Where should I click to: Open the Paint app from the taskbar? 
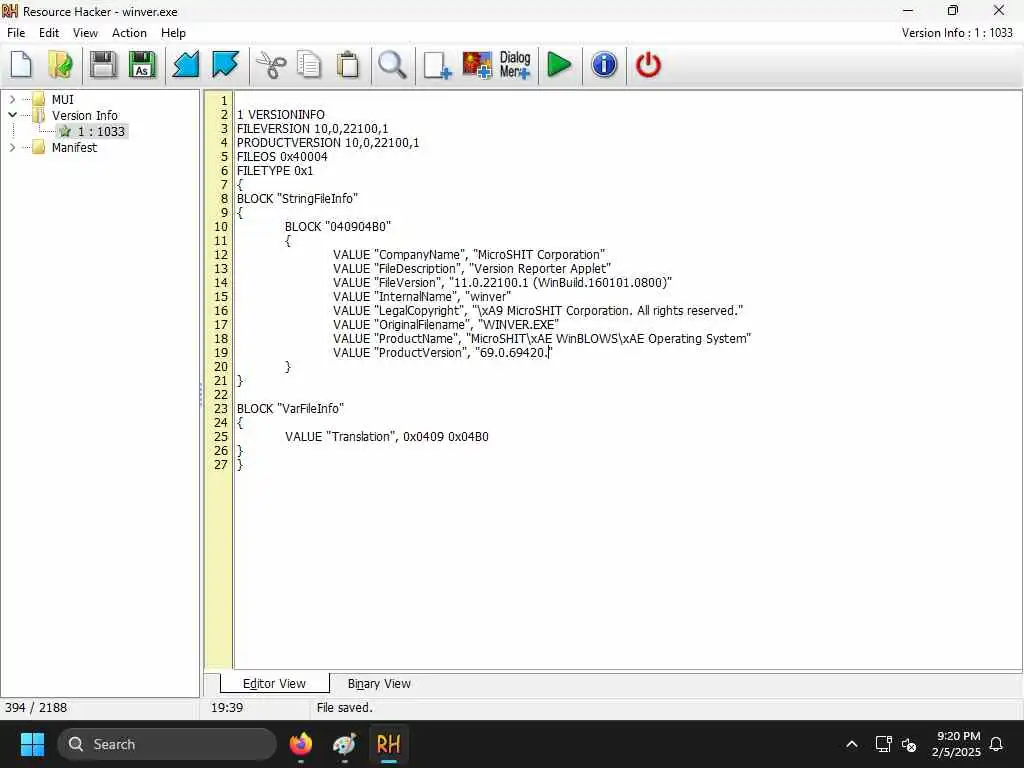click(x=344, y=744)
